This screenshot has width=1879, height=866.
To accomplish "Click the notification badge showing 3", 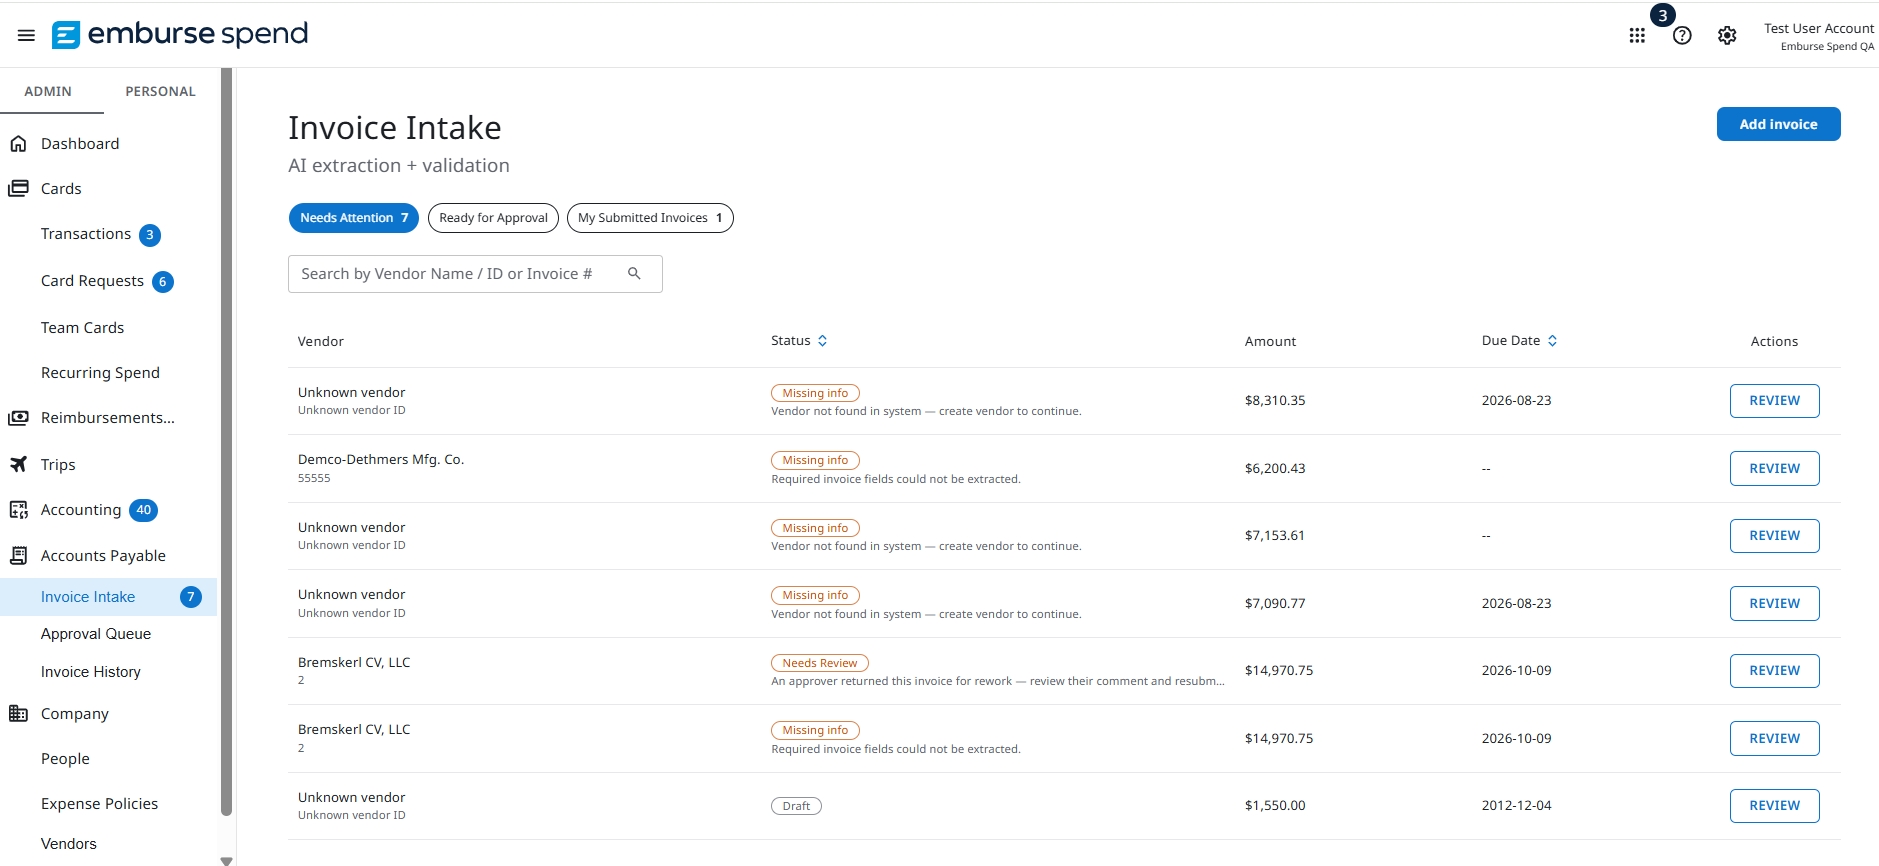I will coord(1662,15).
